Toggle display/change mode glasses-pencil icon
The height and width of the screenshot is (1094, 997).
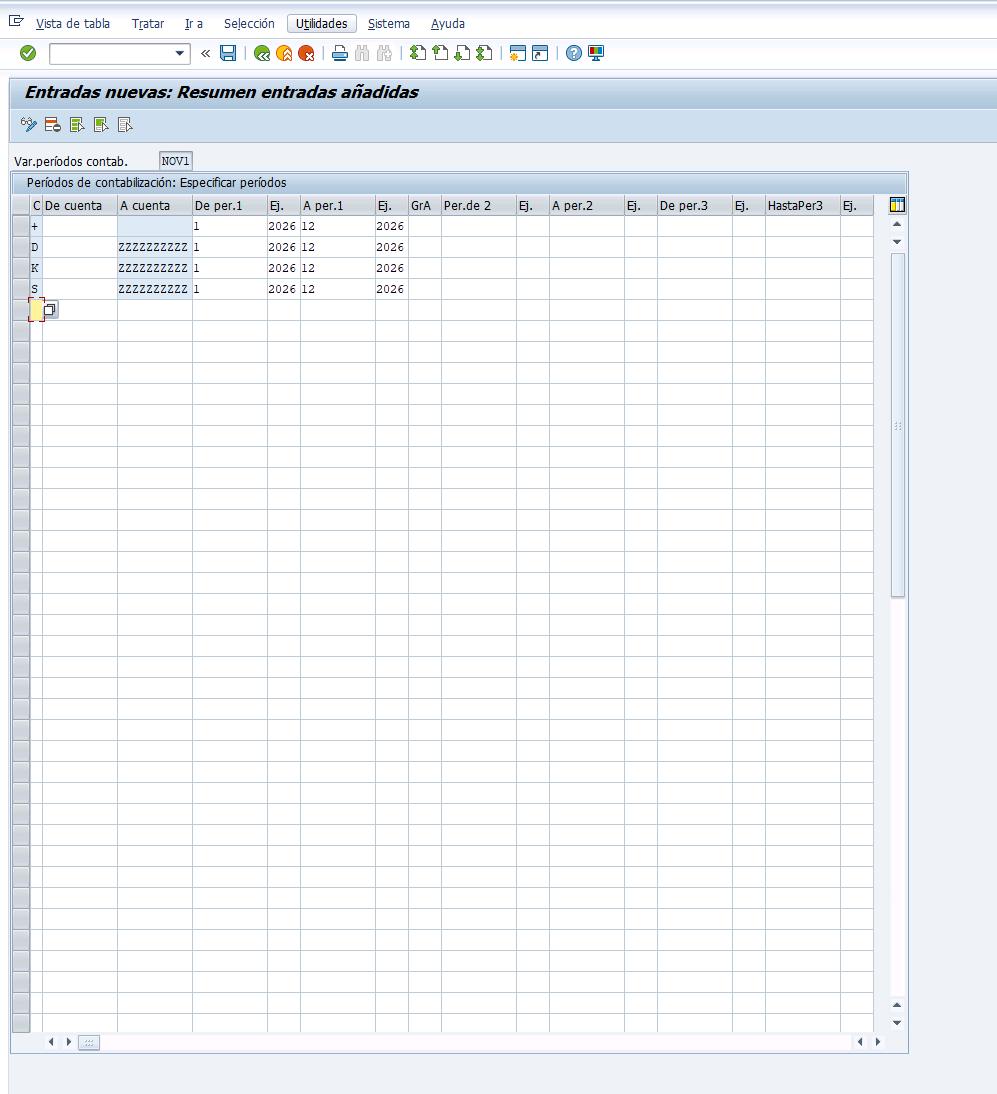(29, 125)
